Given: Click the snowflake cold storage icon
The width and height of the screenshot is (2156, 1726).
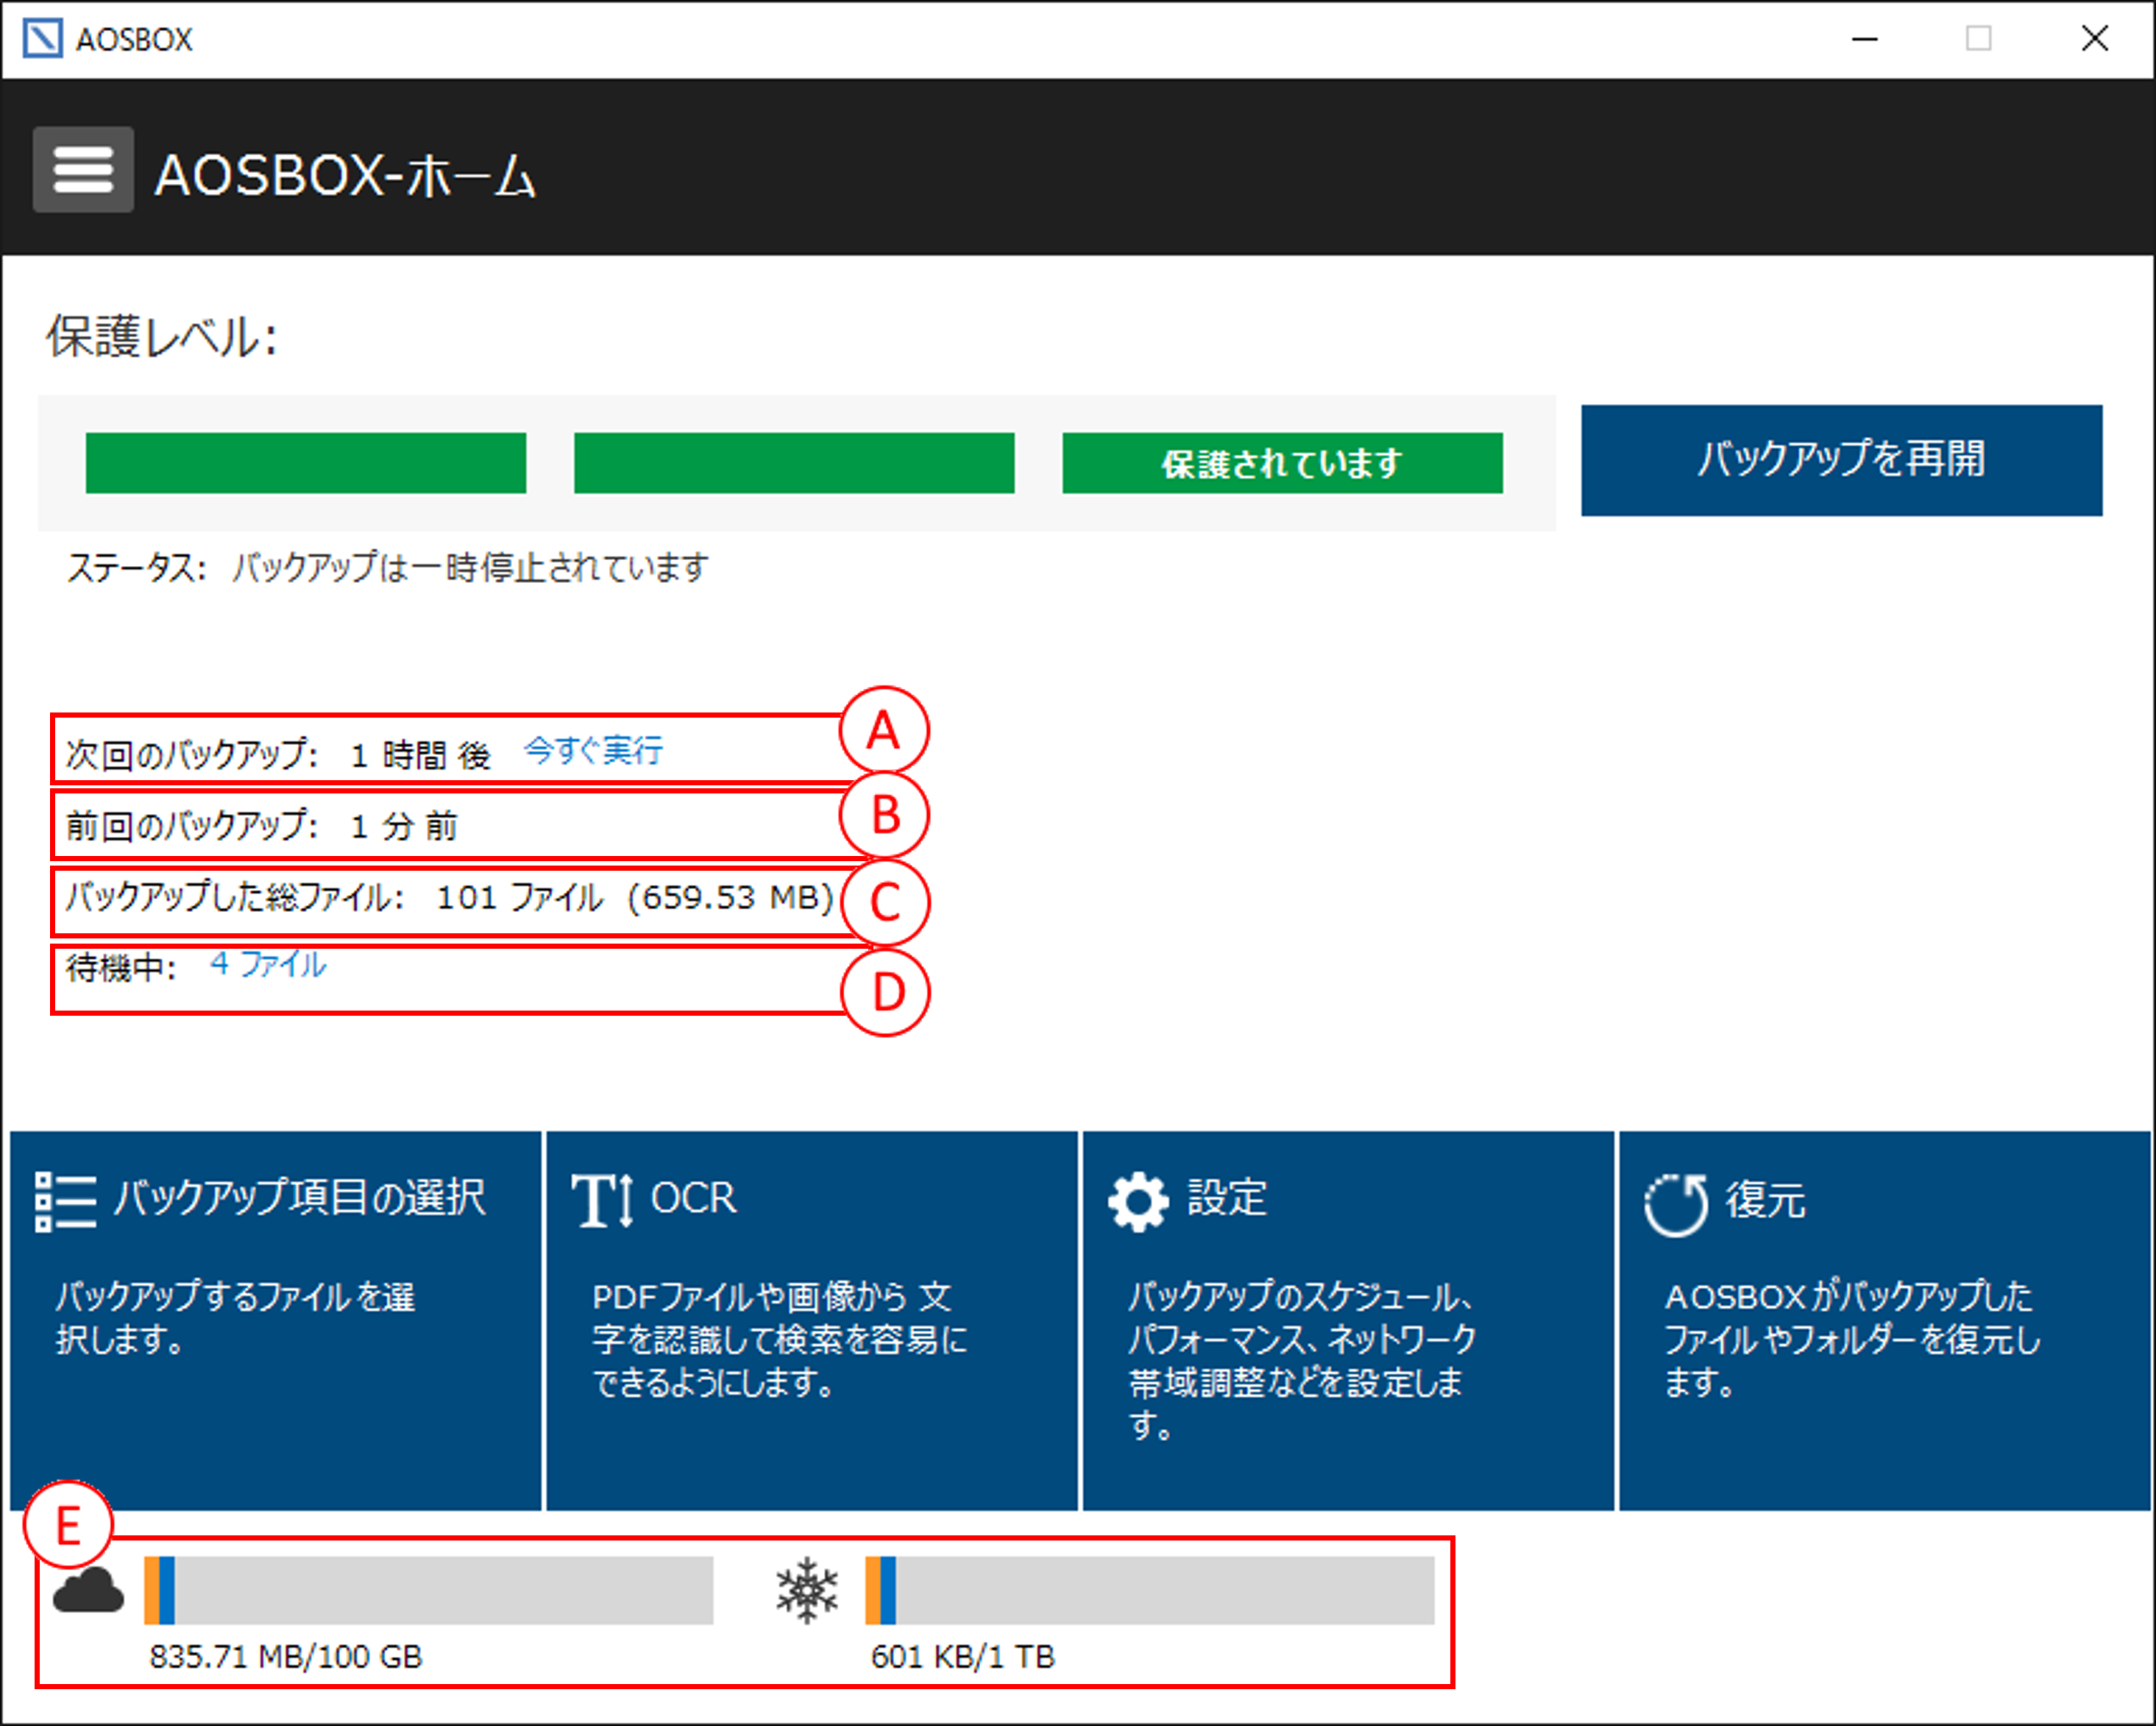Looking at the screenshot, I should [x=807, y=1590].
